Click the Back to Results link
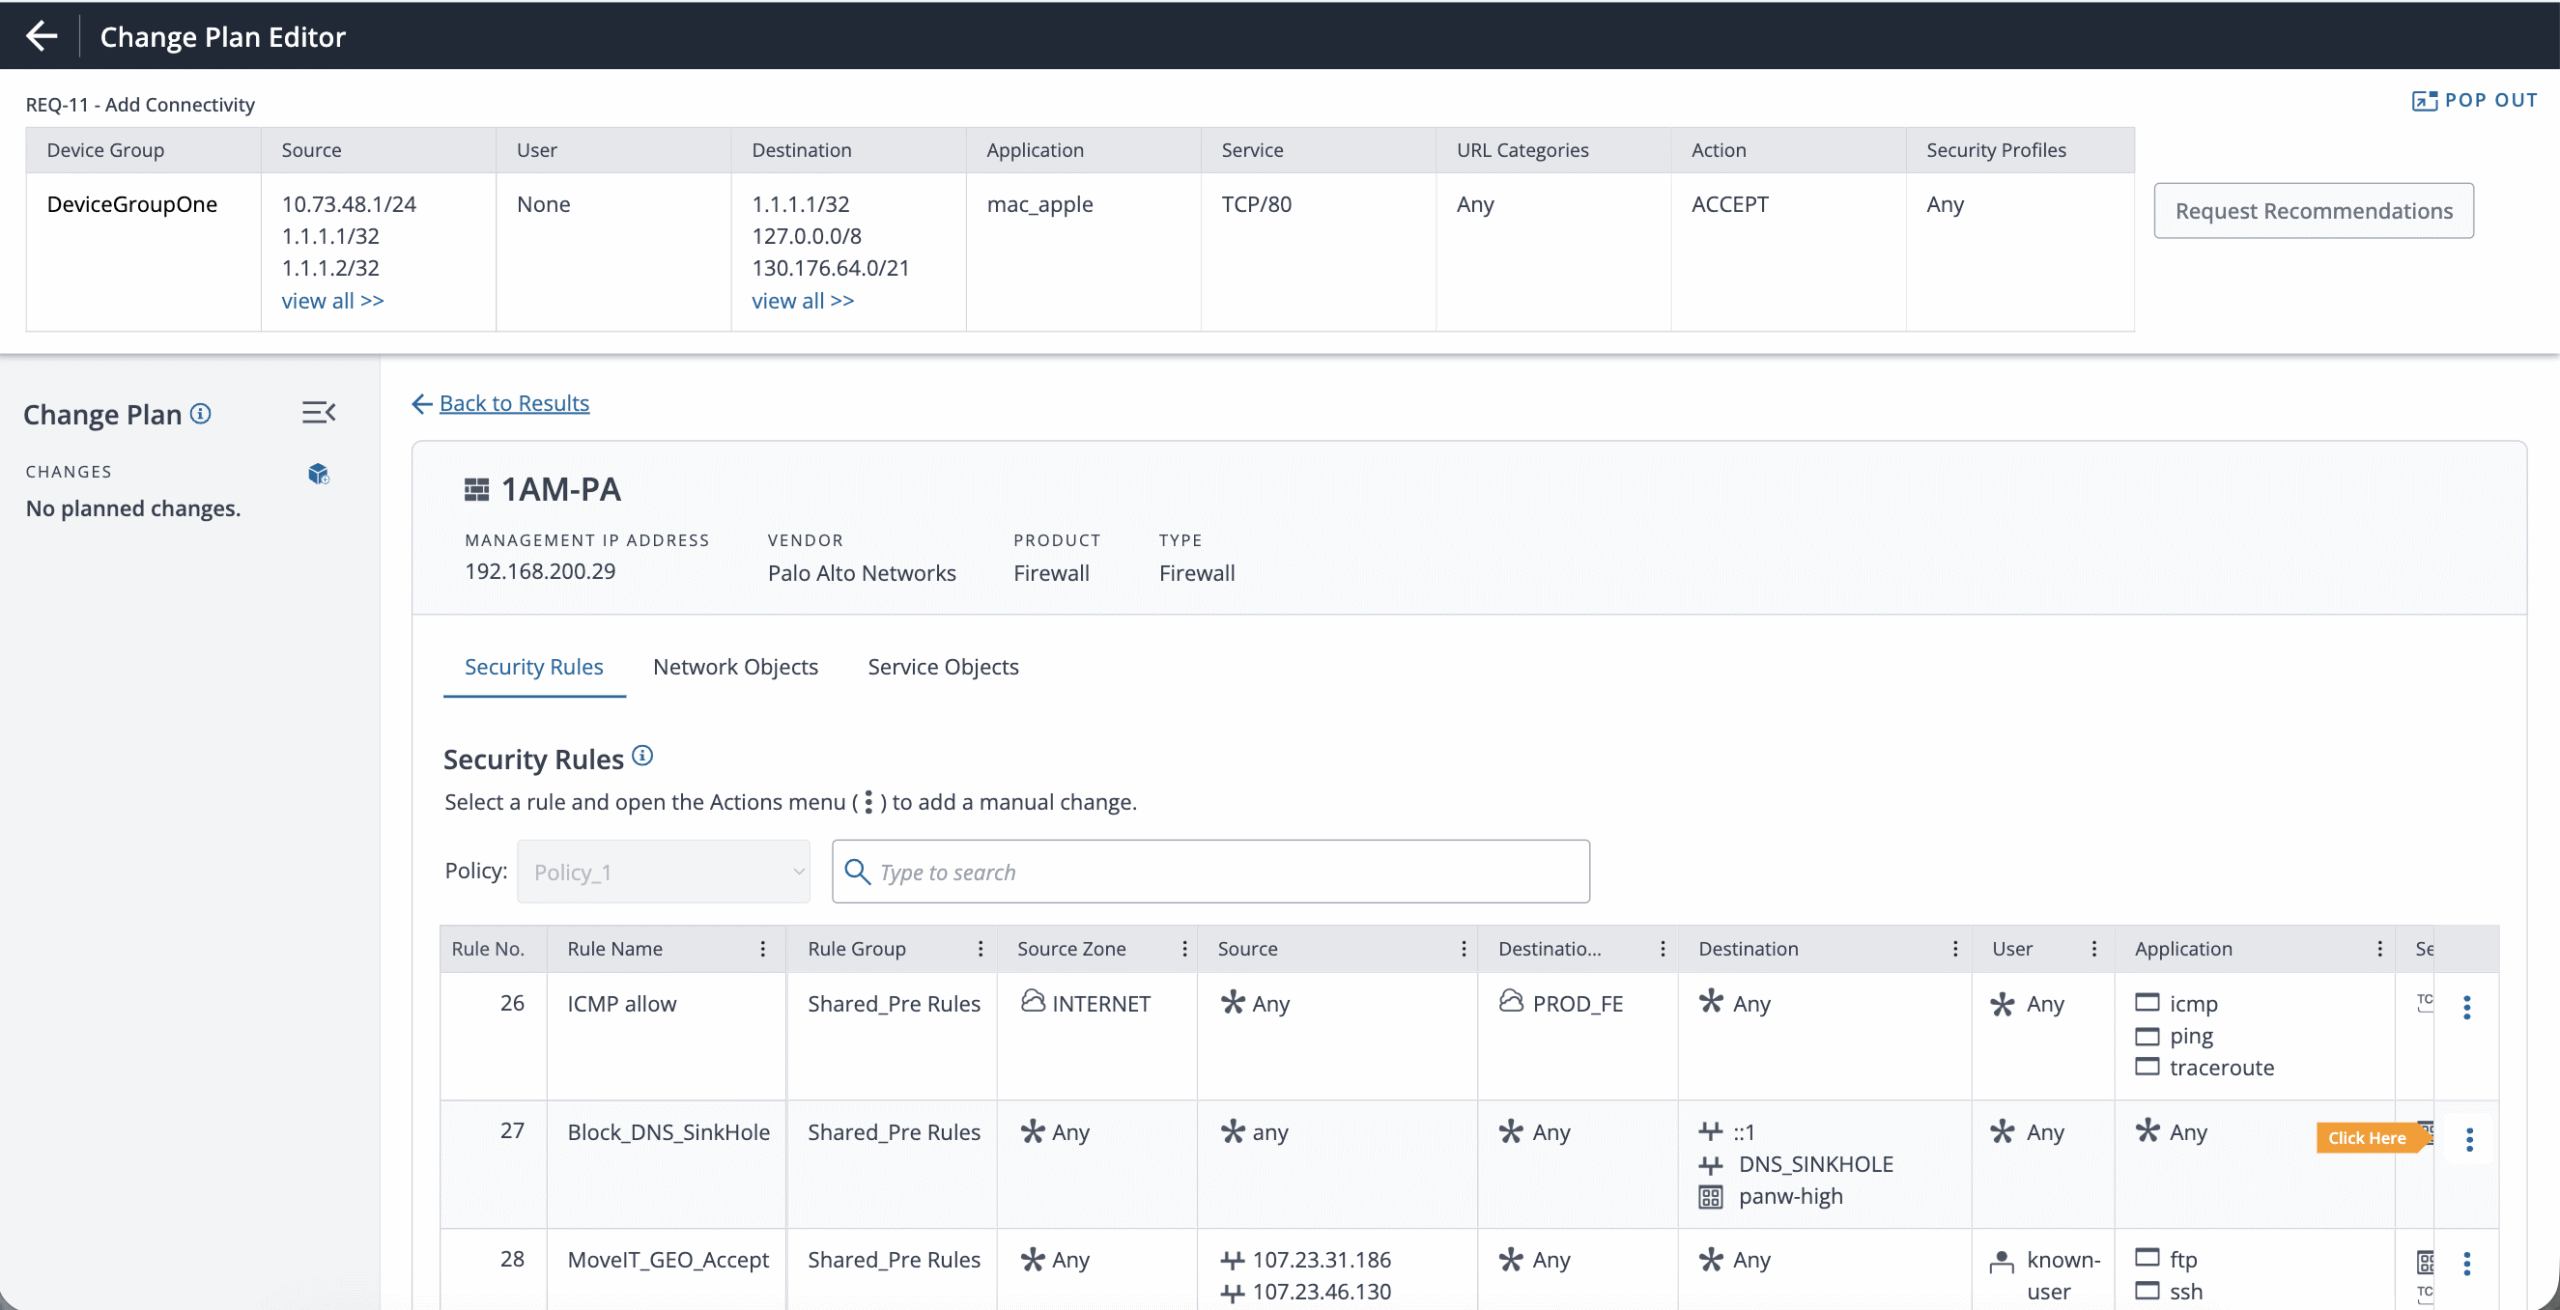This screenshot has height=1310, width=2560. tap(514, 403)
